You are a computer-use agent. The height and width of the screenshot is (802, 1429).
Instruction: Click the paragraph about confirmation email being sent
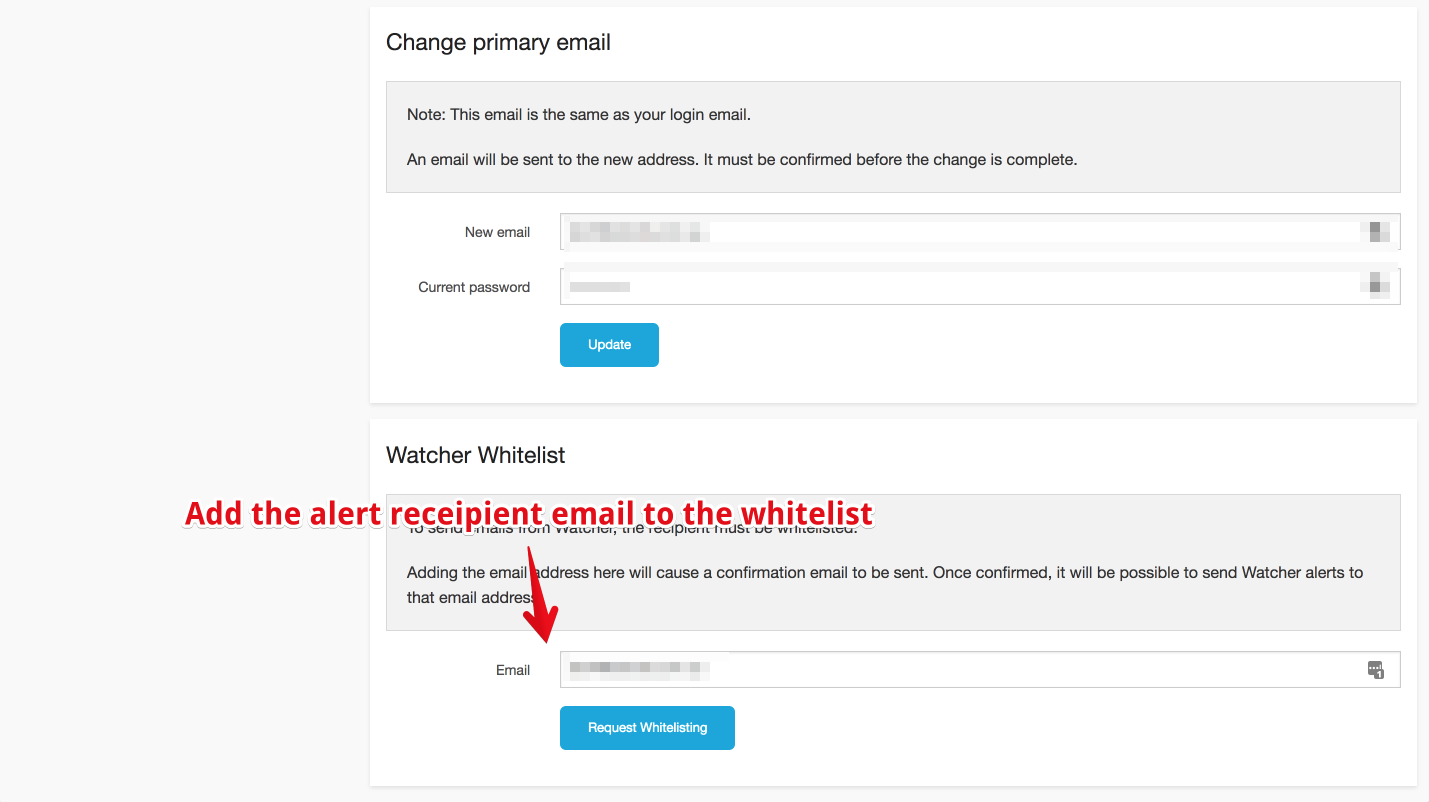885,585
